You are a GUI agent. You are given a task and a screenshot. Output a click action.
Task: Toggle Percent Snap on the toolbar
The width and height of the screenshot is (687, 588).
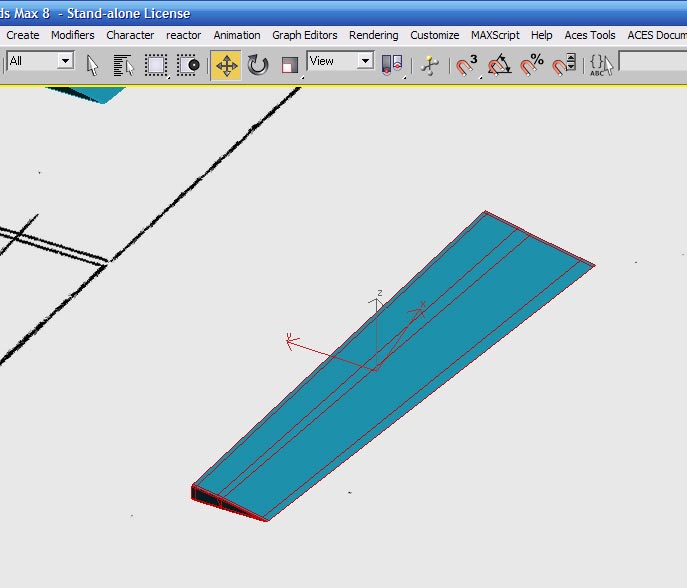[x=532, y=65]
